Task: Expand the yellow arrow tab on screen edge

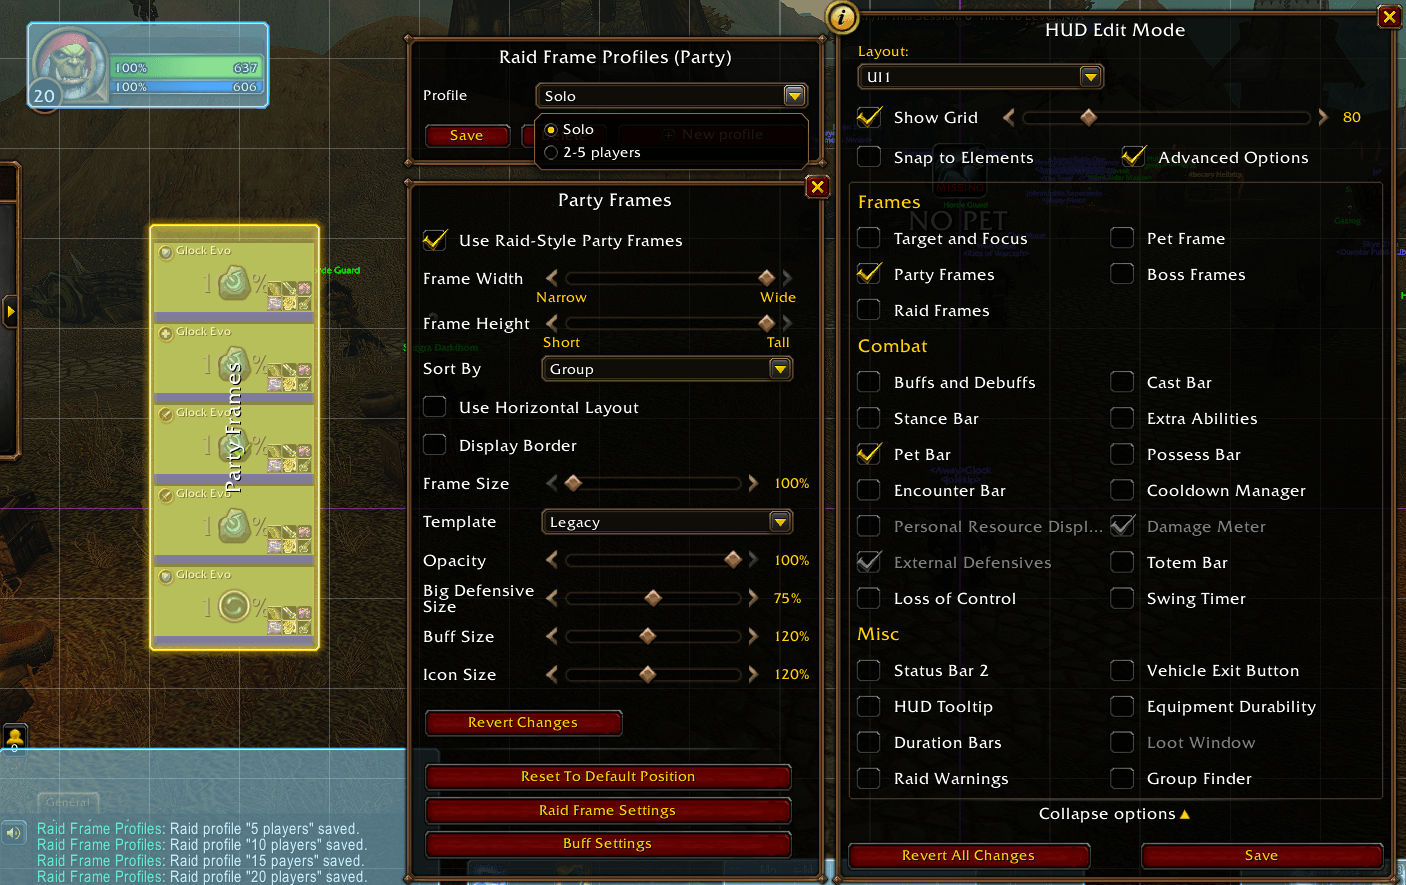Action: tap(10, 311)
